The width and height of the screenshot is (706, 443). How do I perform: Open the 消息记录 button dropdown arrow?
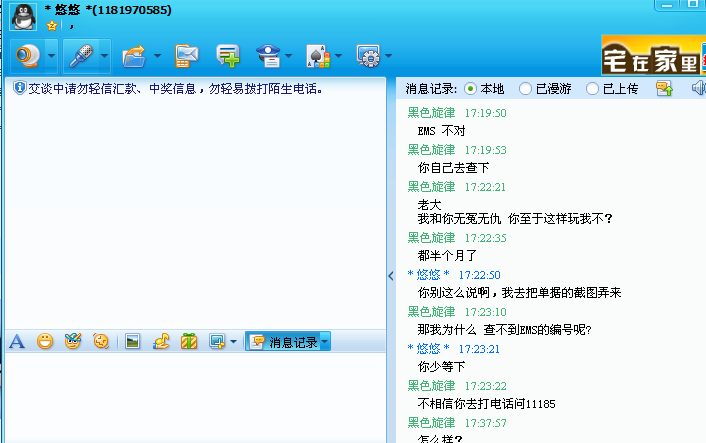(x=325, y=342)
